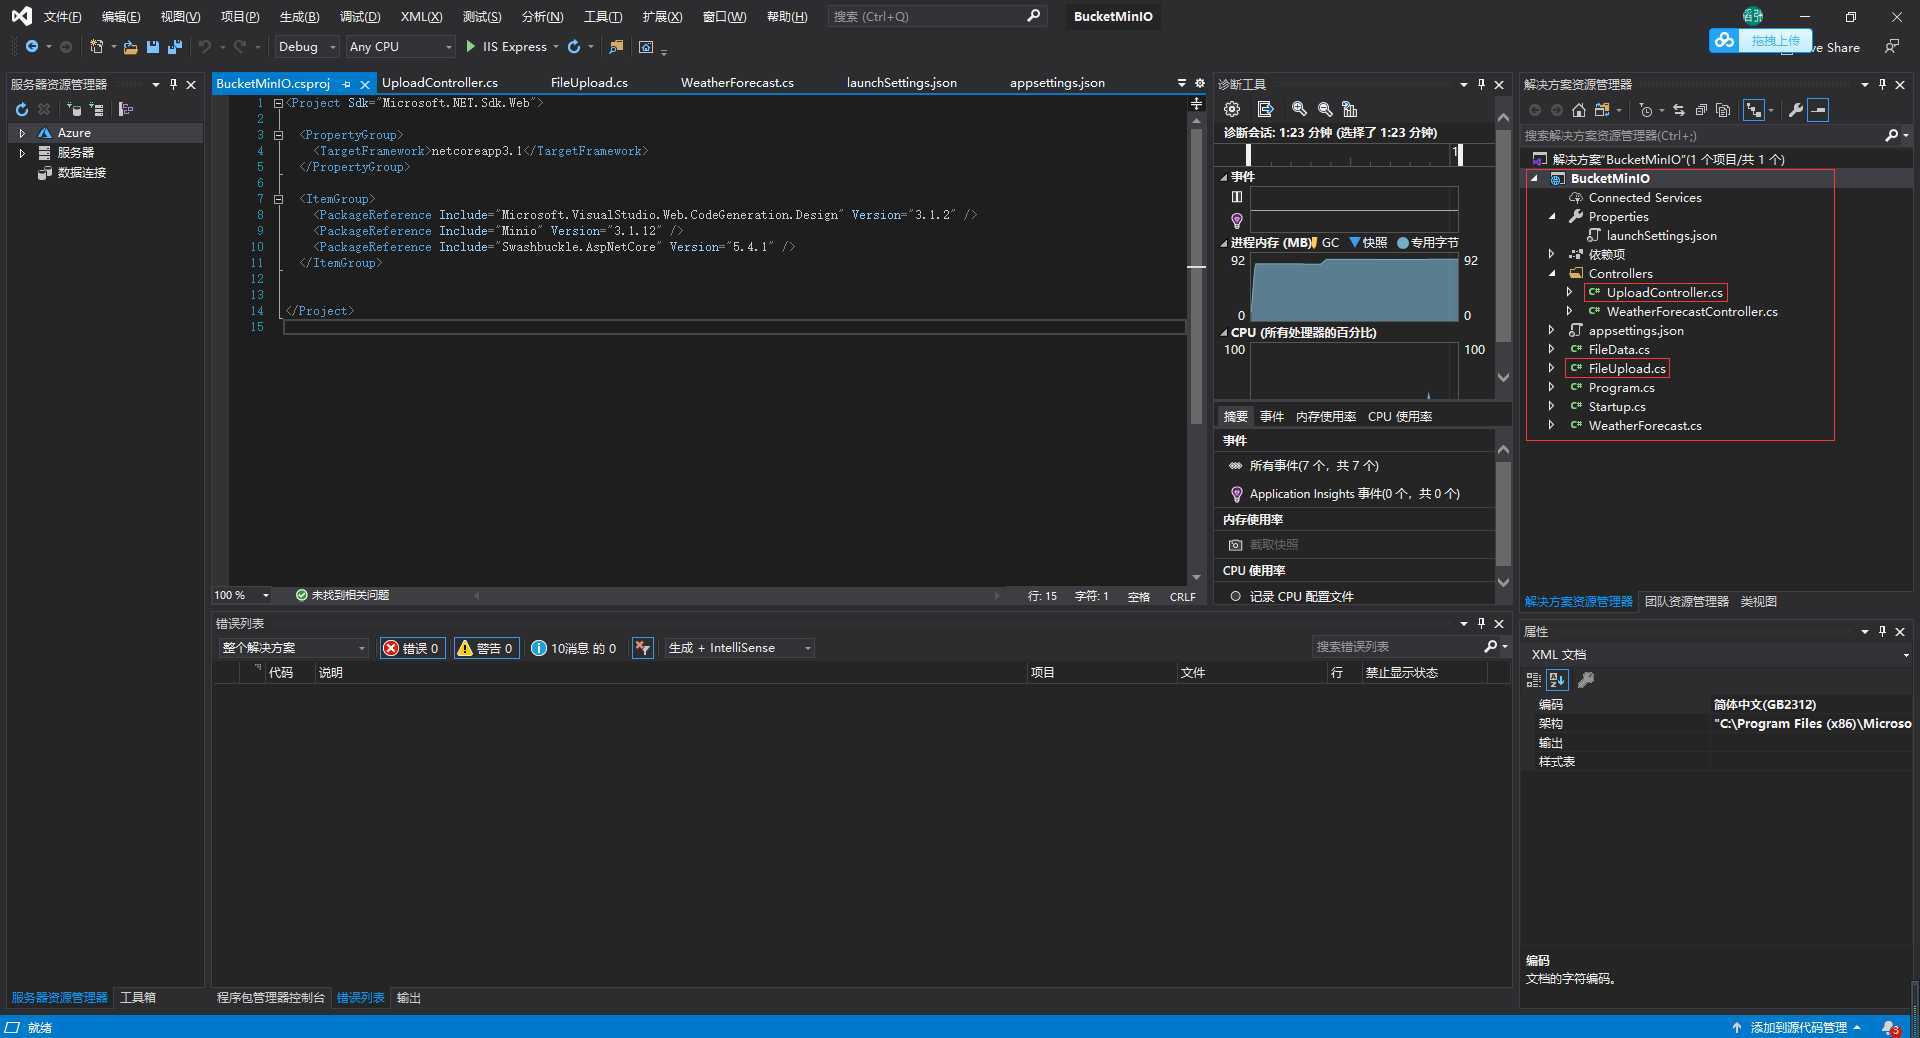Screen dimensions: 1920x1038
Task: Expand the 服务器 node in Server Explorer
Action: [x=22, y=153]
